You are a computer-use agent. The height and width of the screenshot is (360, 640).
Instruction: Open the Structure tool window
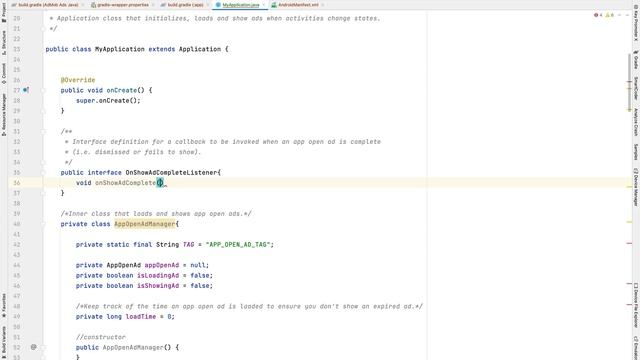4,42
